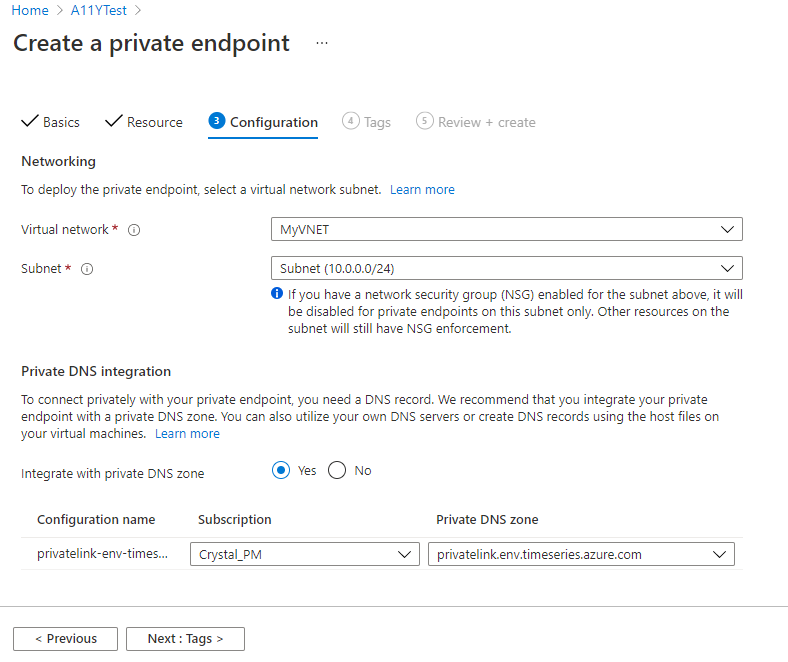This screenshot has height=662, width=788.
Task: Open the ellipsis more options menu
Action: click(321, 44)
